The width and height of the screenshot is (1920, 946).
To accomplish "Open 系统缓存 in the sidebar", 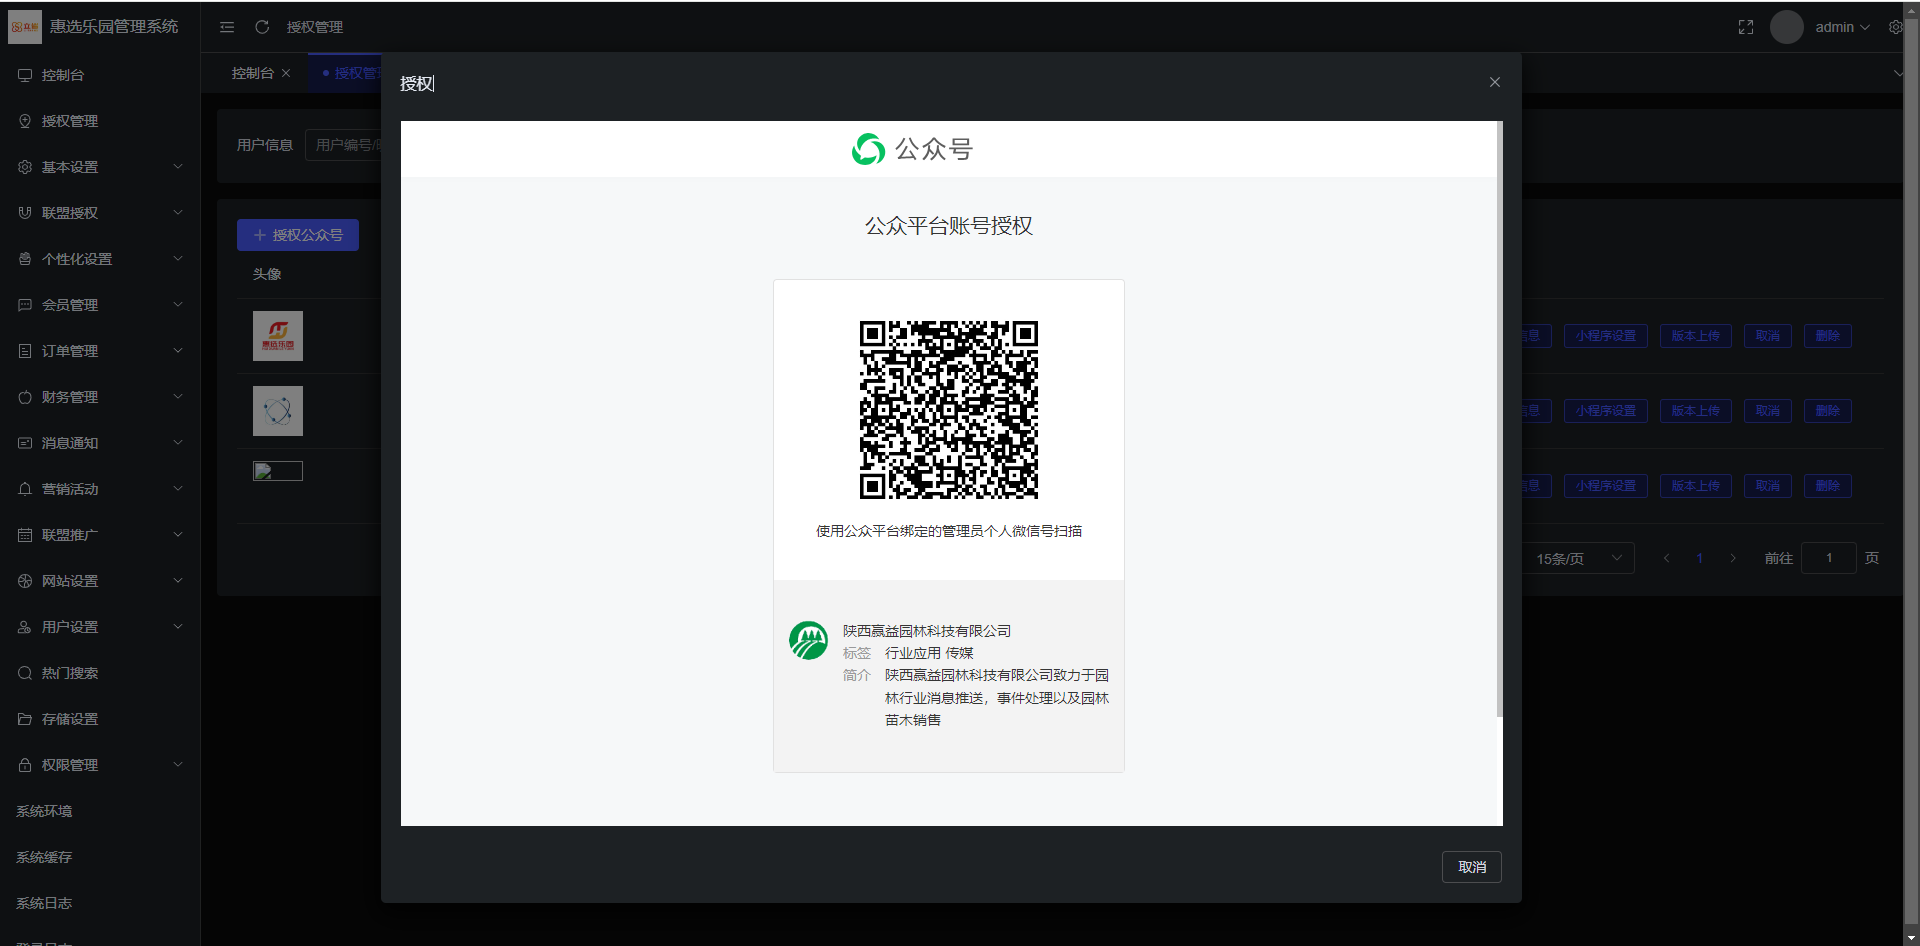I will (100, 857).
